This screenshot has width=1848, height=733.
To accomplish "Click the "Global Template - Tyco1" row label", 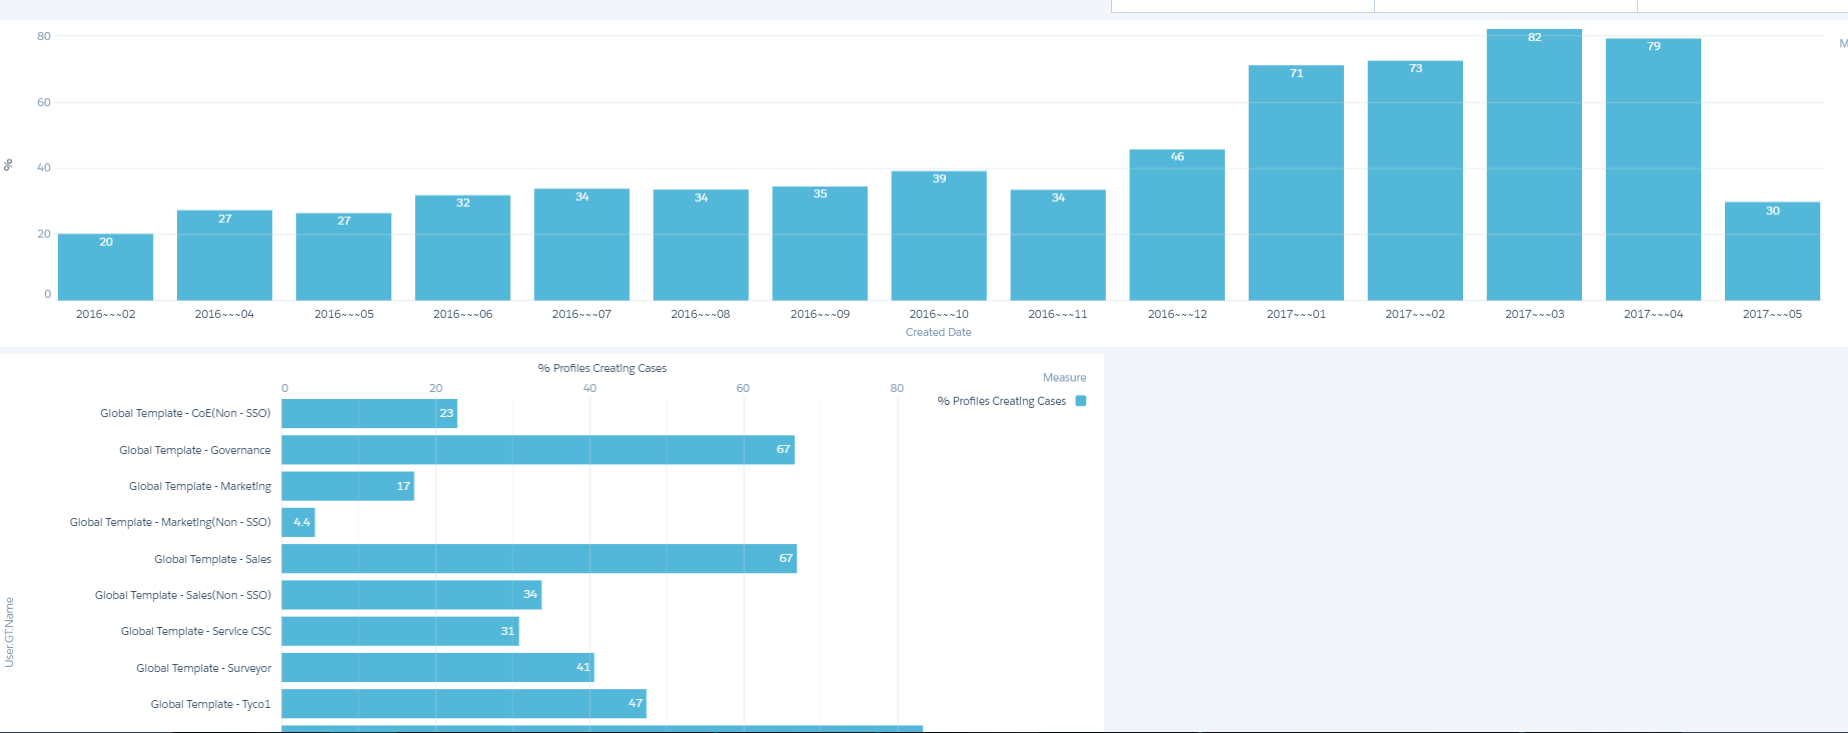I will coord(211,704).
